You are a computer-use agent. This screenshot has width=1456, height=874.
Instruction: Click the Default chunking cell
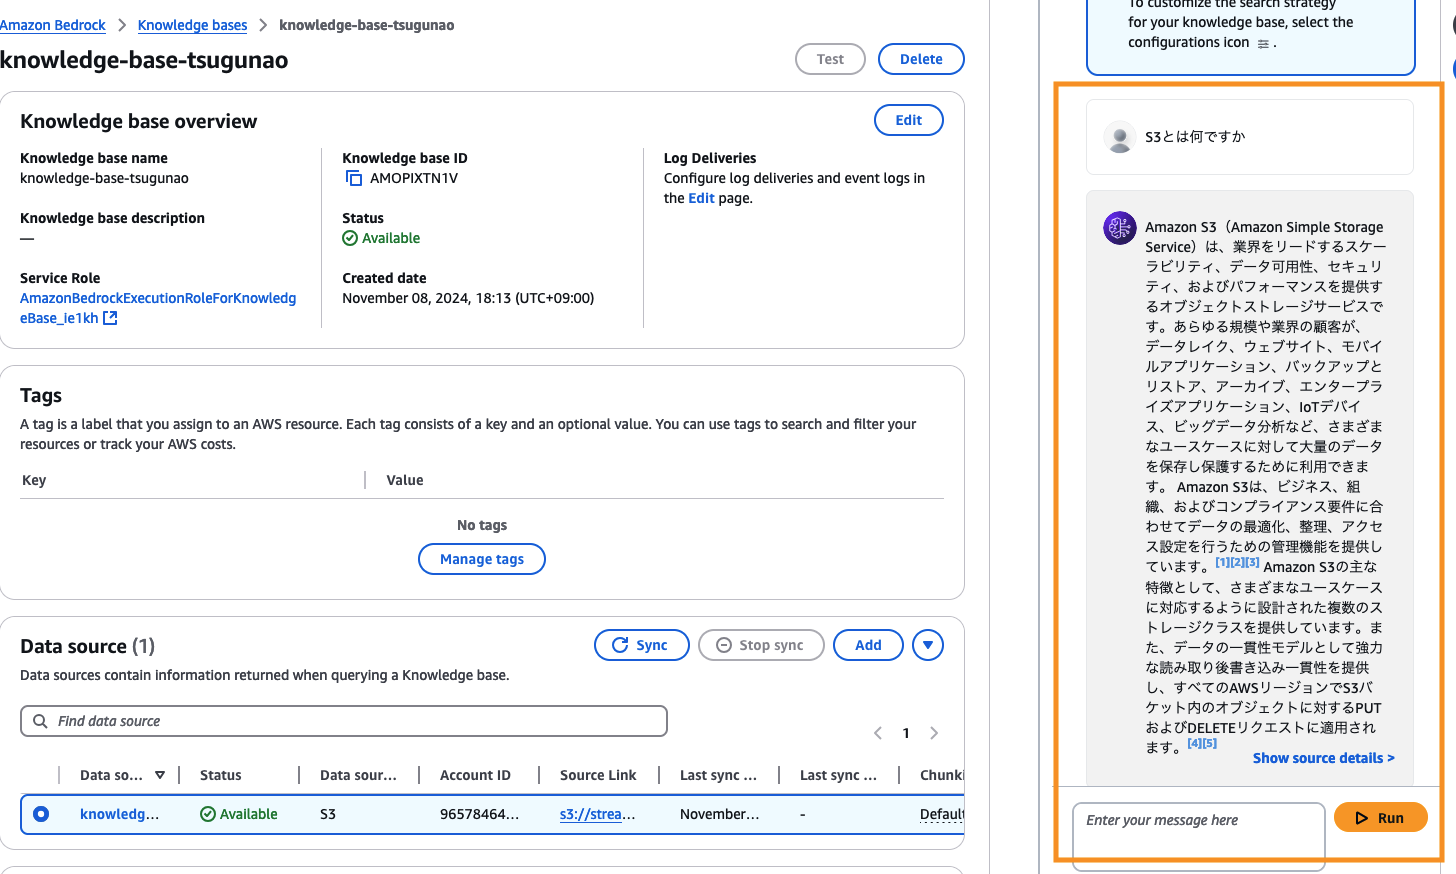click(941, 814)
